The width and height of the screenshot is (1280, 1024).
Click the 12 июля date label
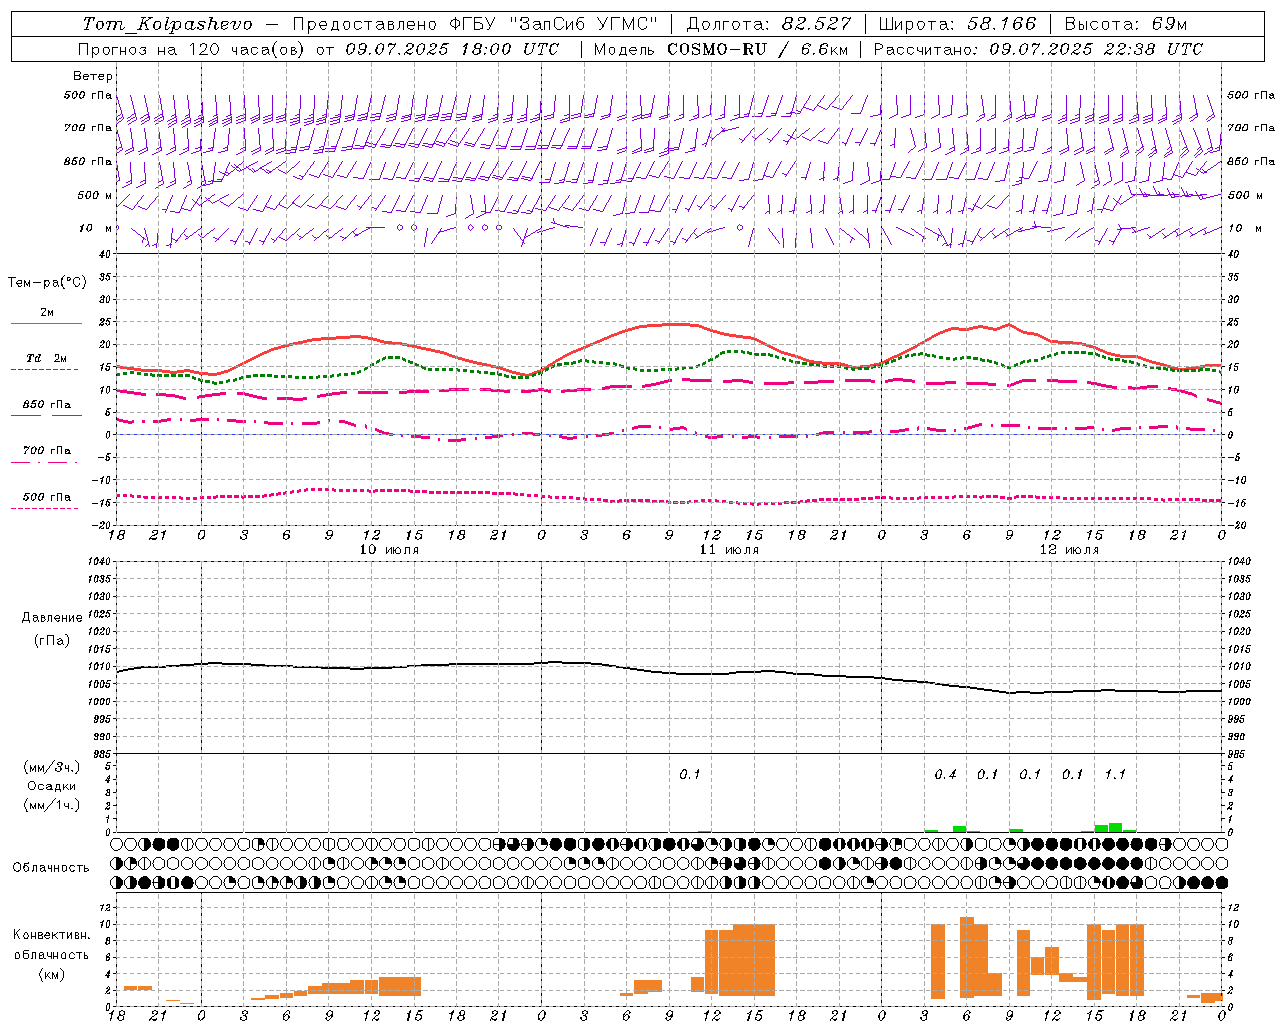click(1069, 550)
